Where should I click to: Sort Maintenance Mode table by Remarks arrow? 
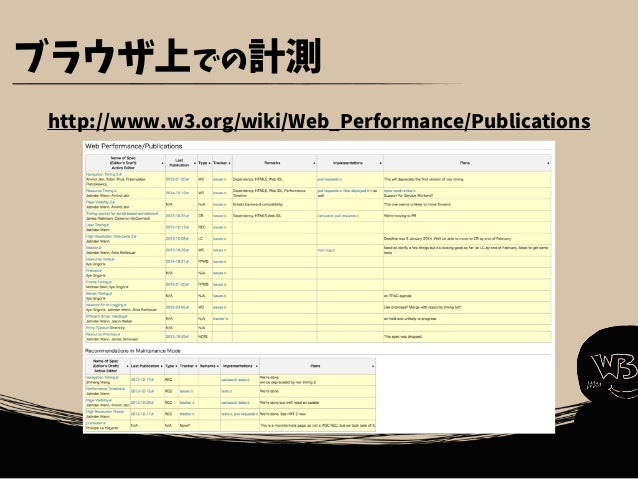[x=218, y=367]
